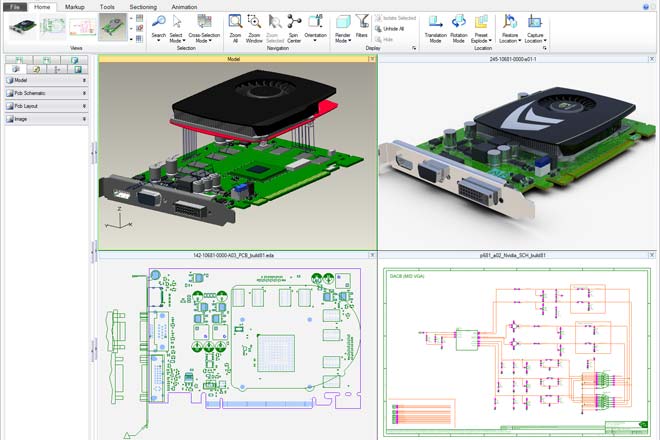Select the highlighted 3D model view thumbnail

click(112, 27)
